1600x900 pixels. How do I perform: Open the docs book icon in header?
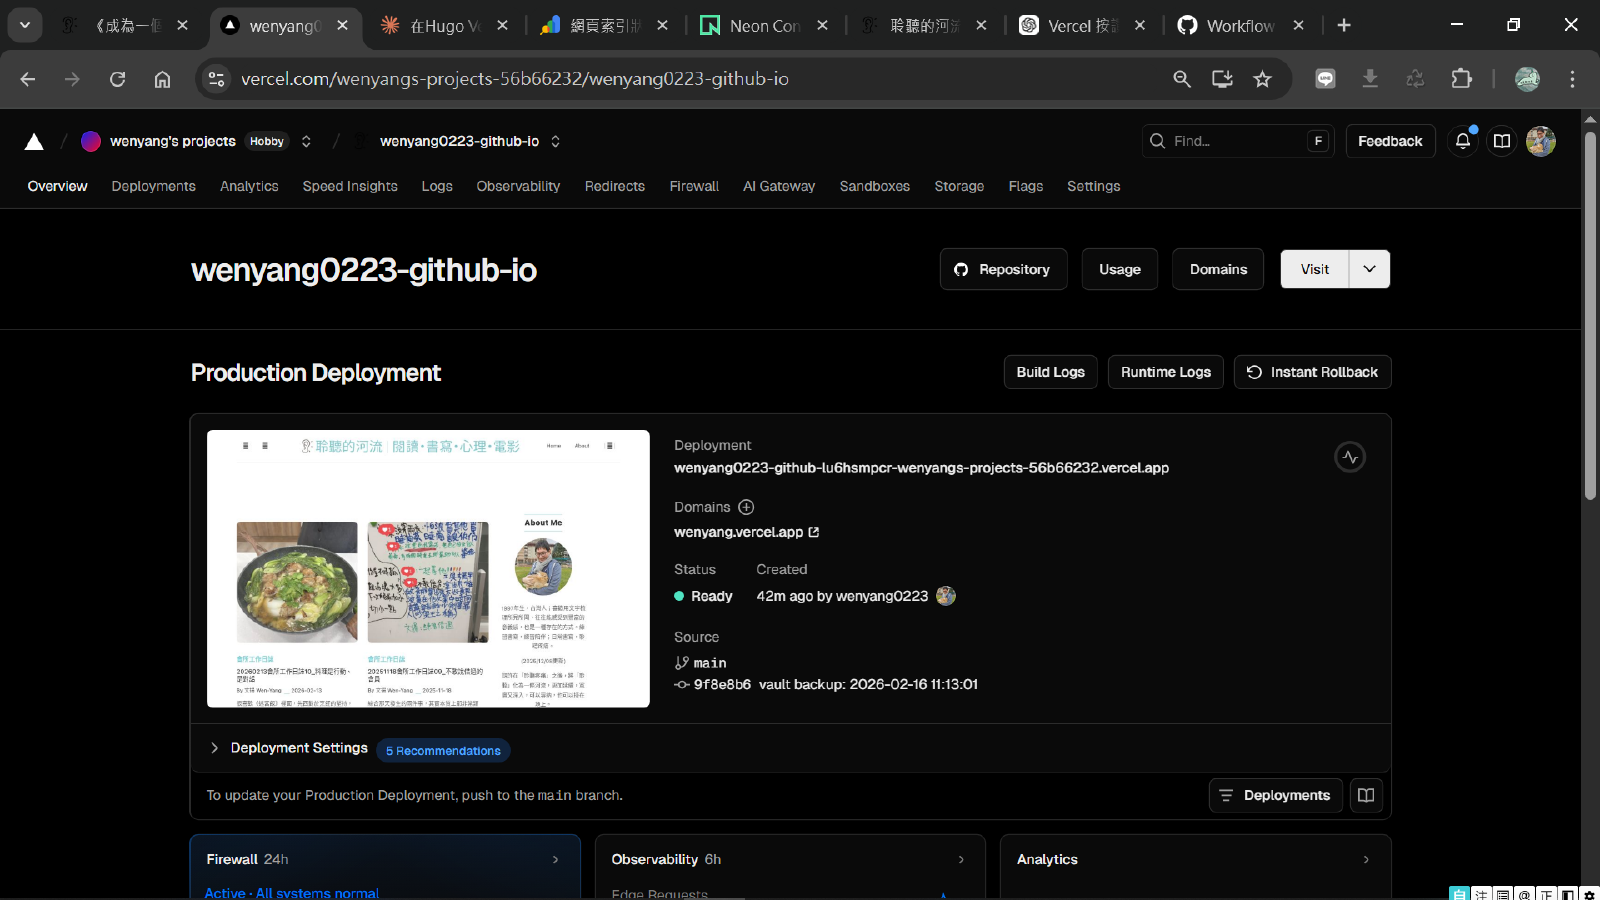1502,141
